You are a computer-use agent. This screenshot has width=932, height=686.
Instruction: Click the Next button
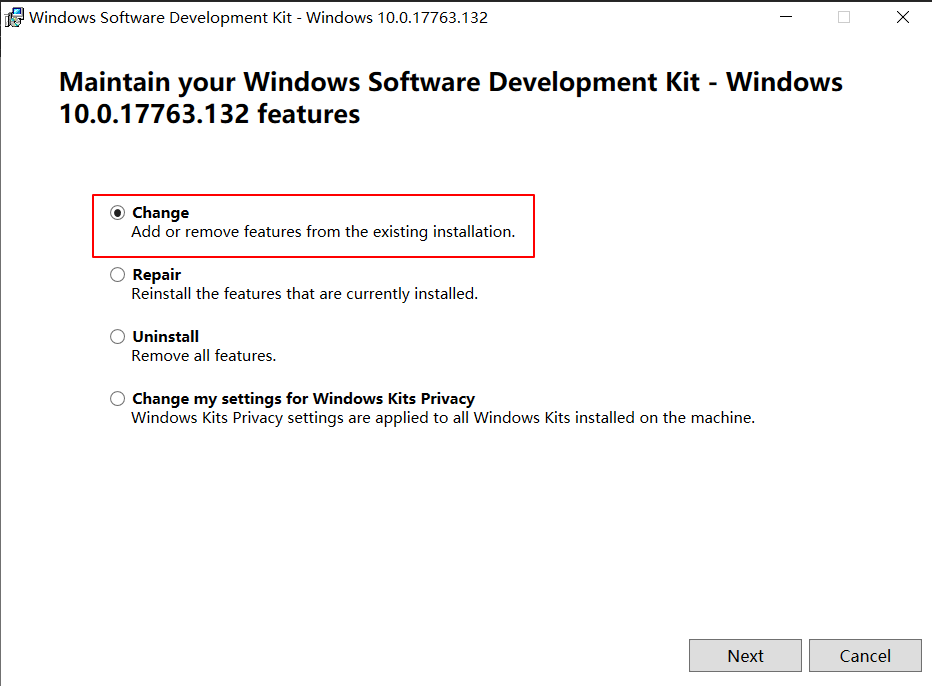[745, 656]
